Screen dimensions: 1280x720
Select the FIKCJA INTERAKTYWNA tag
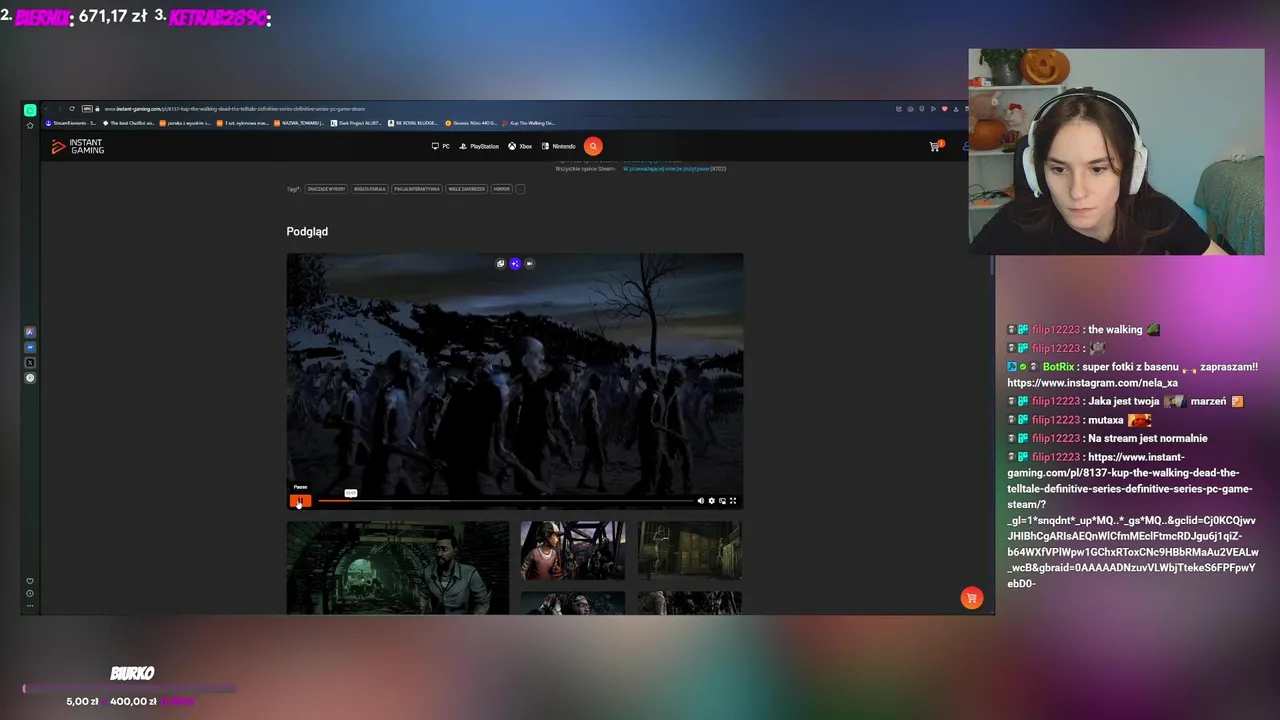pyautogui.click(x=417, y=189)
